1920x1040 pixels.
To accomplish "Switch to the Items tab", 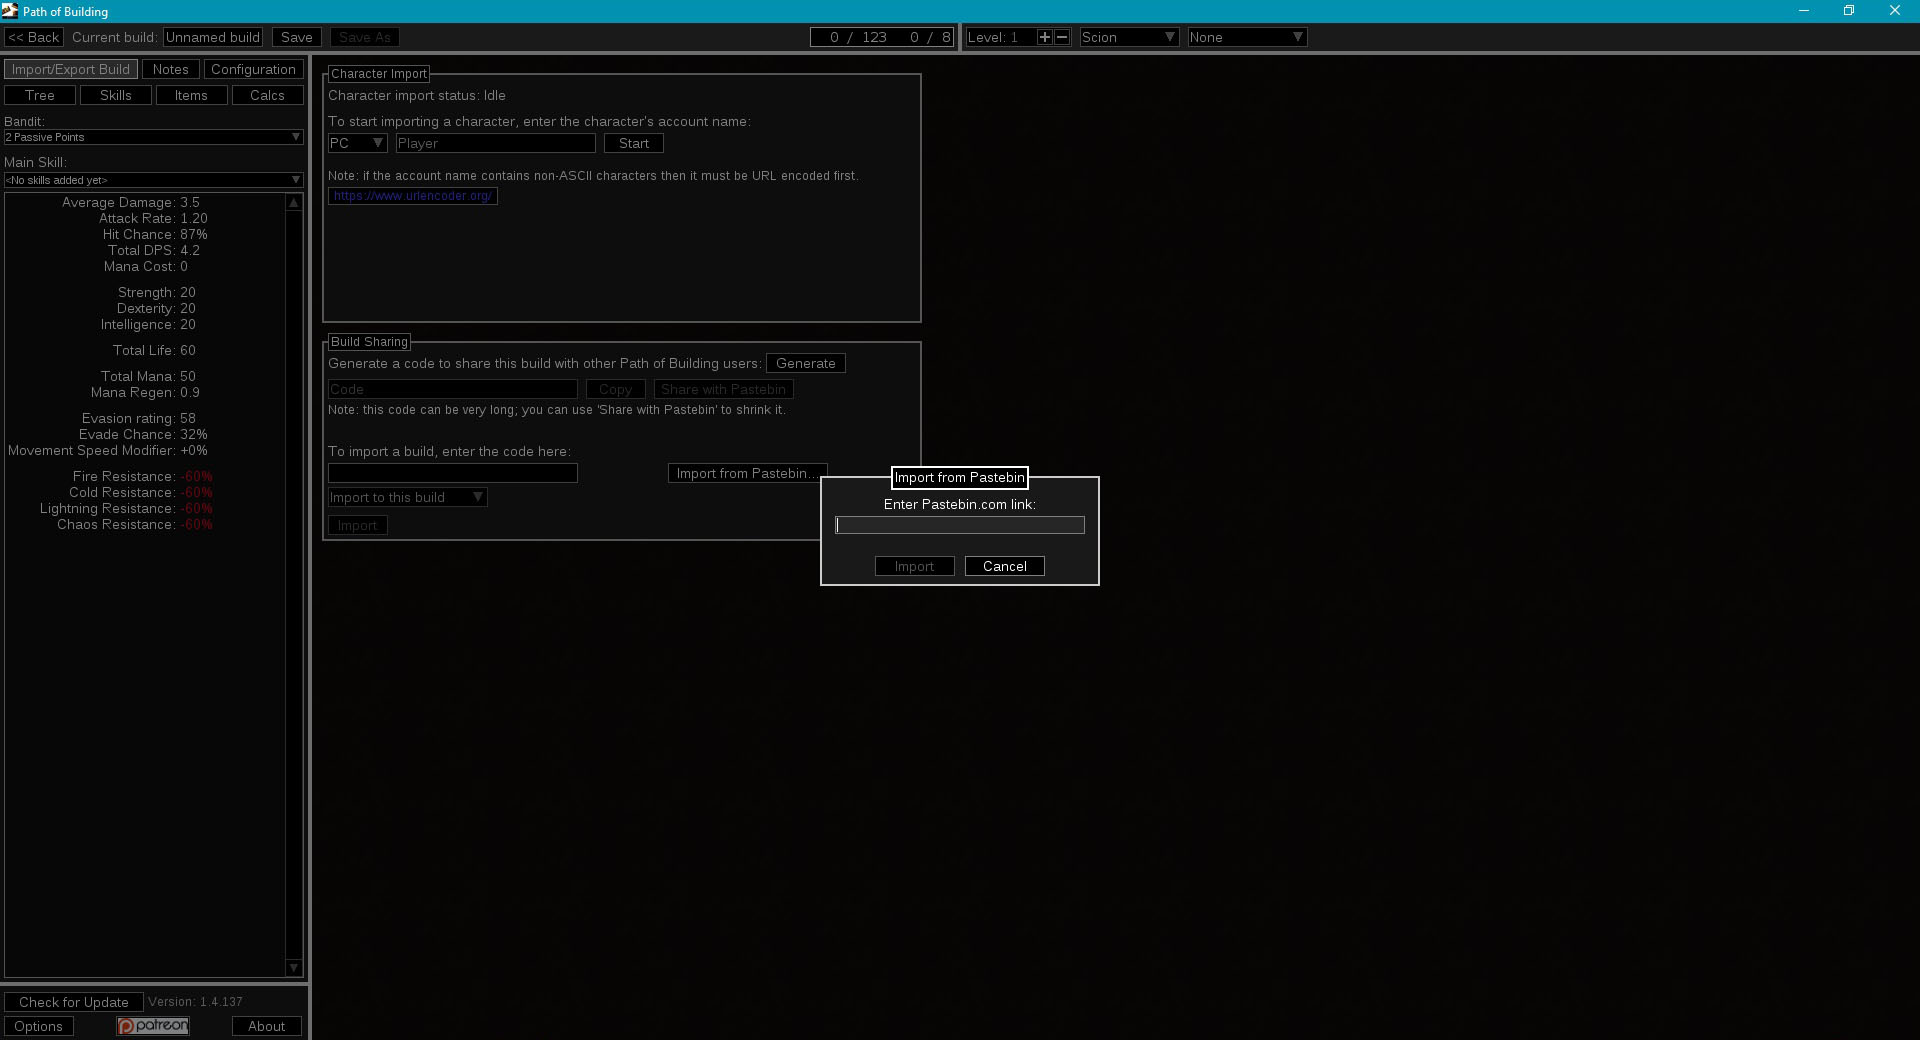I will 191,95.
